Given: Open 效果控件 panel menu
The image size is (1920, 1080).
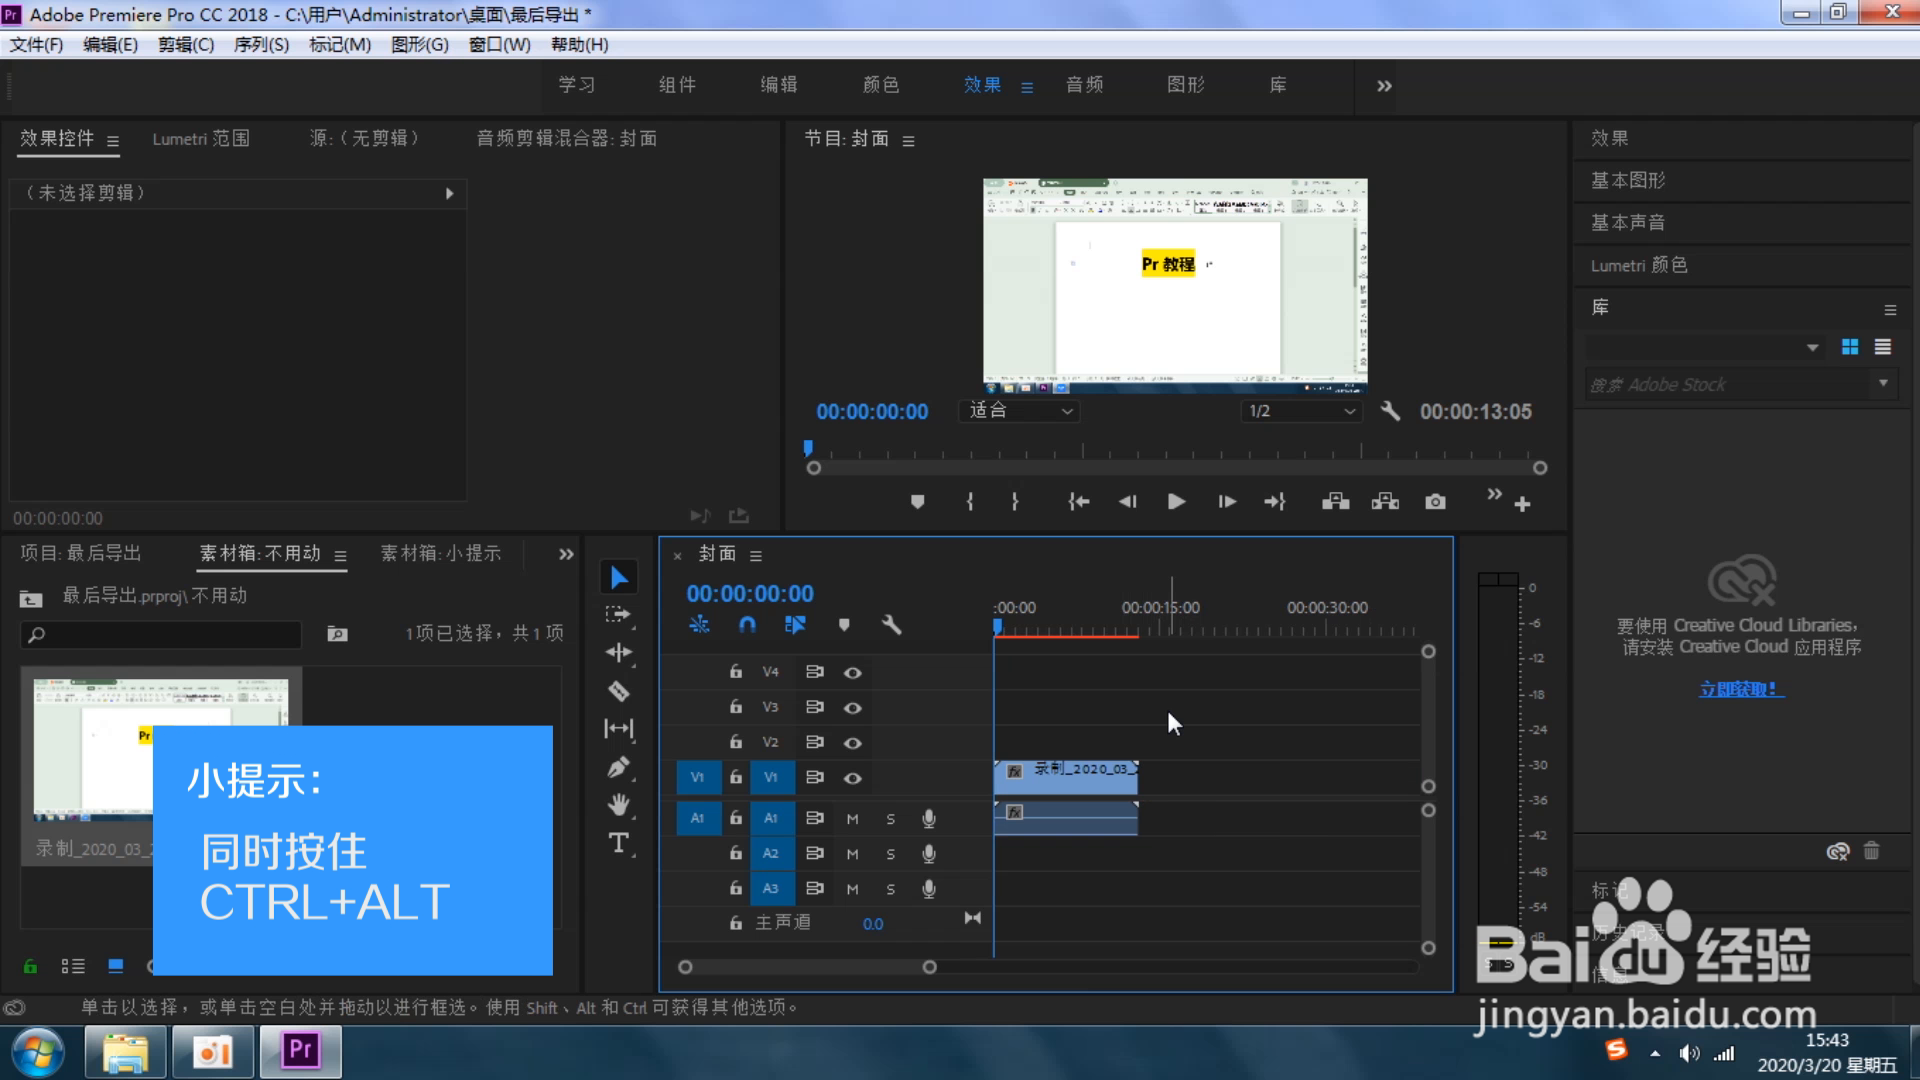Looking at the screenshot, I should pyautogui.click(x=113, y=141).
